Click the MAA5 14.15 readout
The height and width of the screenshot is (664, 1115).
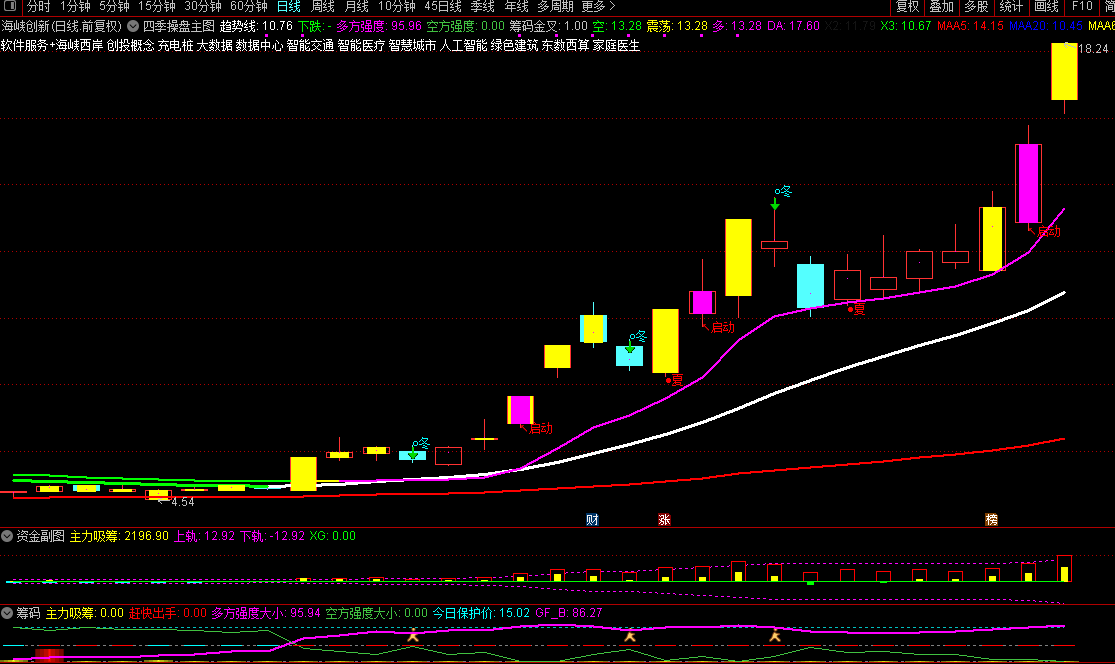(x=970, y=26)
